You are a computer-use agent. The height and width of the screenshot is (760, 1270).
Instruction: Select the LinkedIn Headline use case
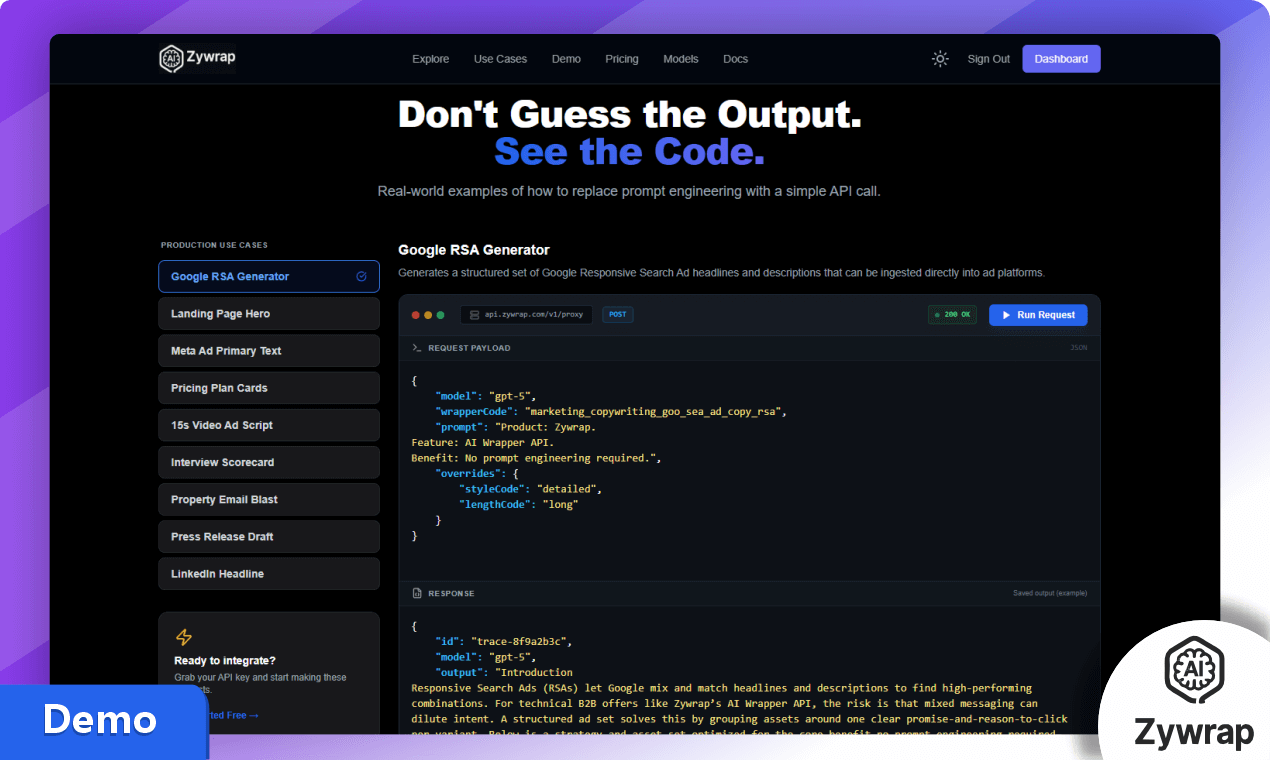tap(269, 574)
